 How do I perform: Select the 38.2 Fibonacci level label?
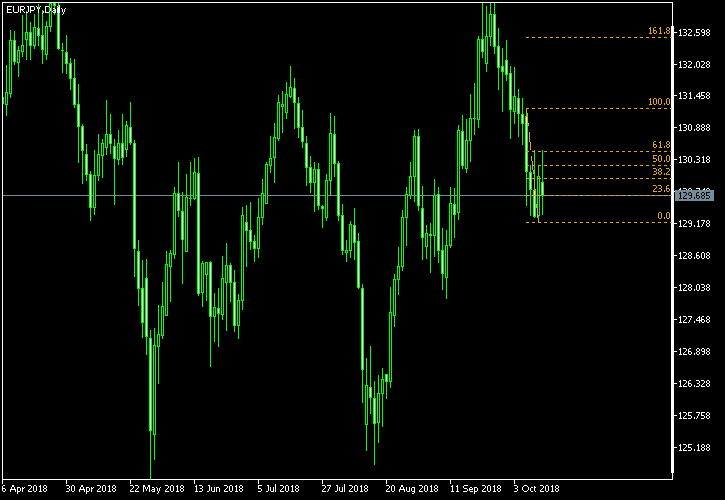[x=661, y=172]
